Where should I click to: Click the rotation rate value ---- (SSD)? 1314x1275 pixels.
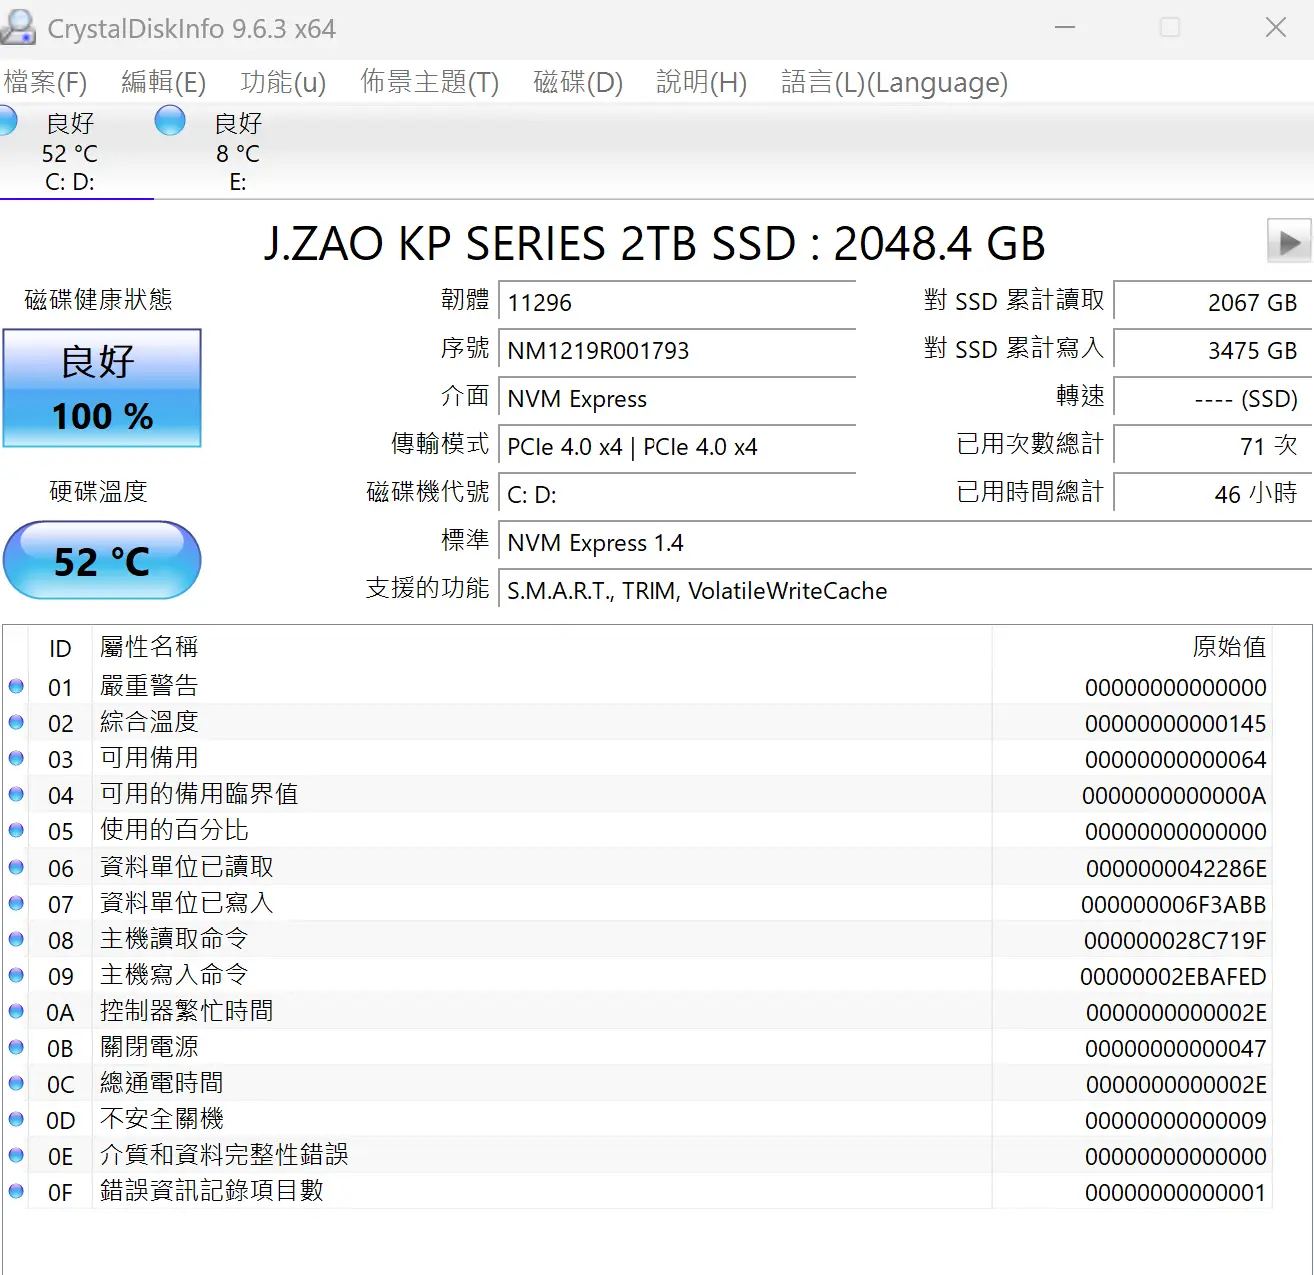pyautogui.click(x=1213, y=399)
